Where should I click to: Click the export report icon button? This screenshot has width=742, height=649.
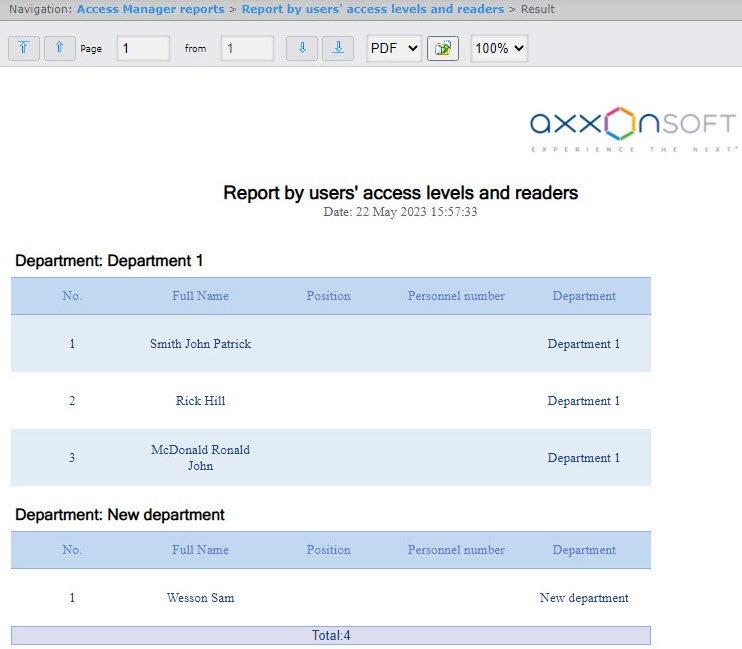point(443,48)
